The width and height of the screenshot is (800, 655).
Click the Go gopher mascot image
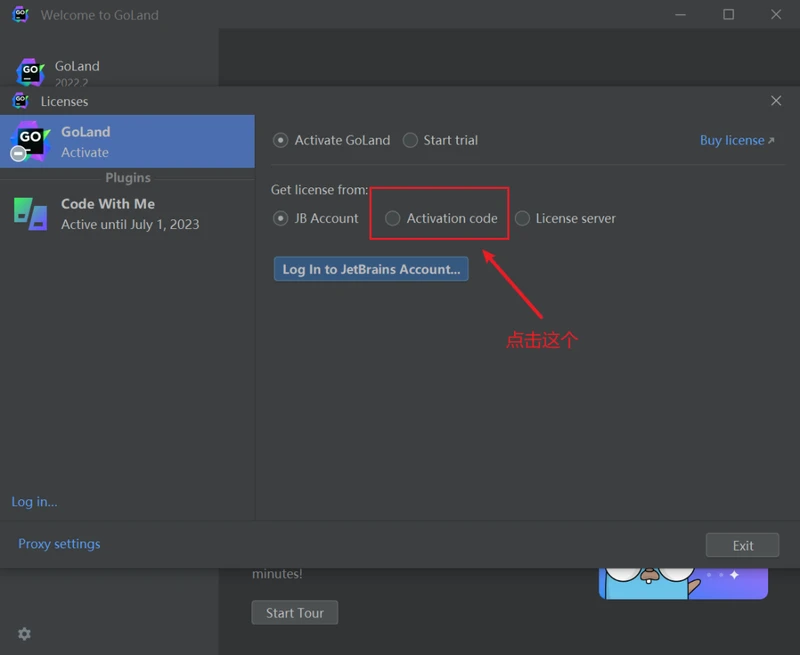(648, 582)
